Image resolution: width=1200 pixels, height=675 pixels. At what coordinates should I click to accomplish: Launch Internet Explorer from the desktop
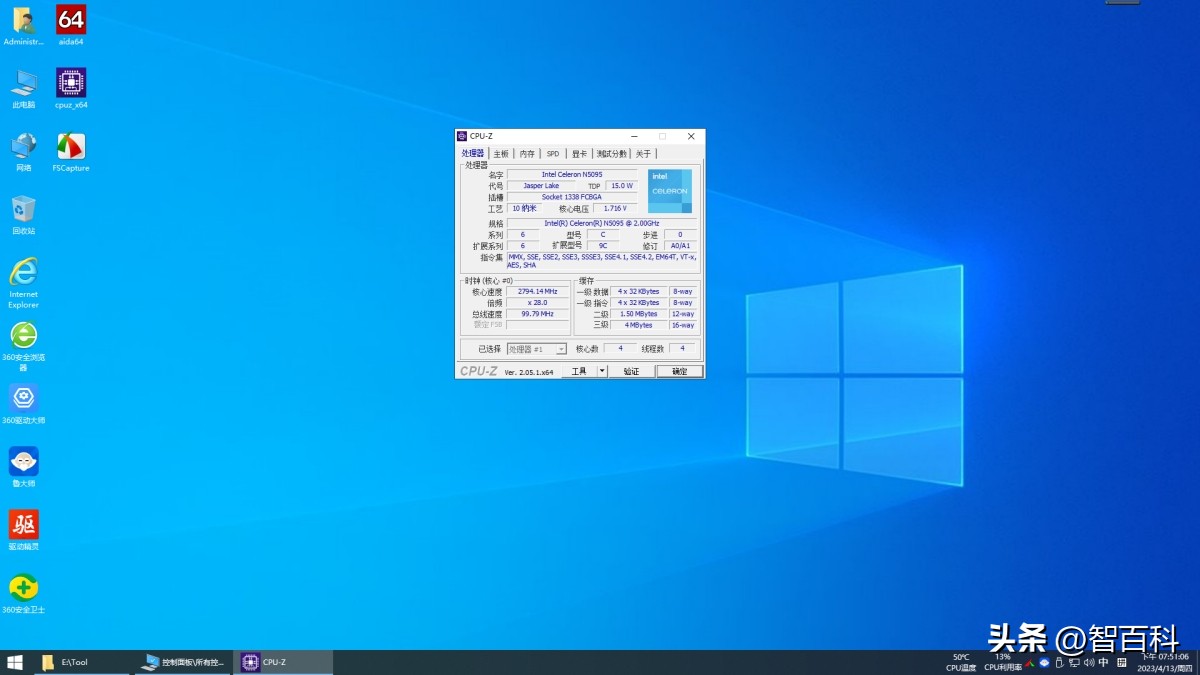(24, 272)
